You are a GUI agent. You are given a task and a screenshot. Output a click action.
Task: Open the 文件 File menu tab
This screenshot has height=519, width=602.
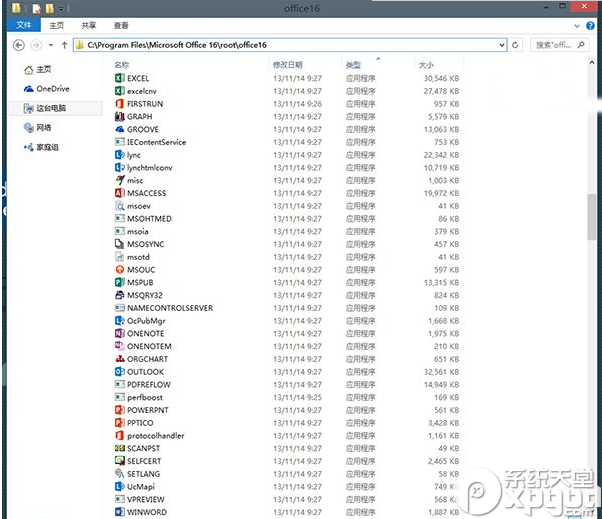point(24,25)
